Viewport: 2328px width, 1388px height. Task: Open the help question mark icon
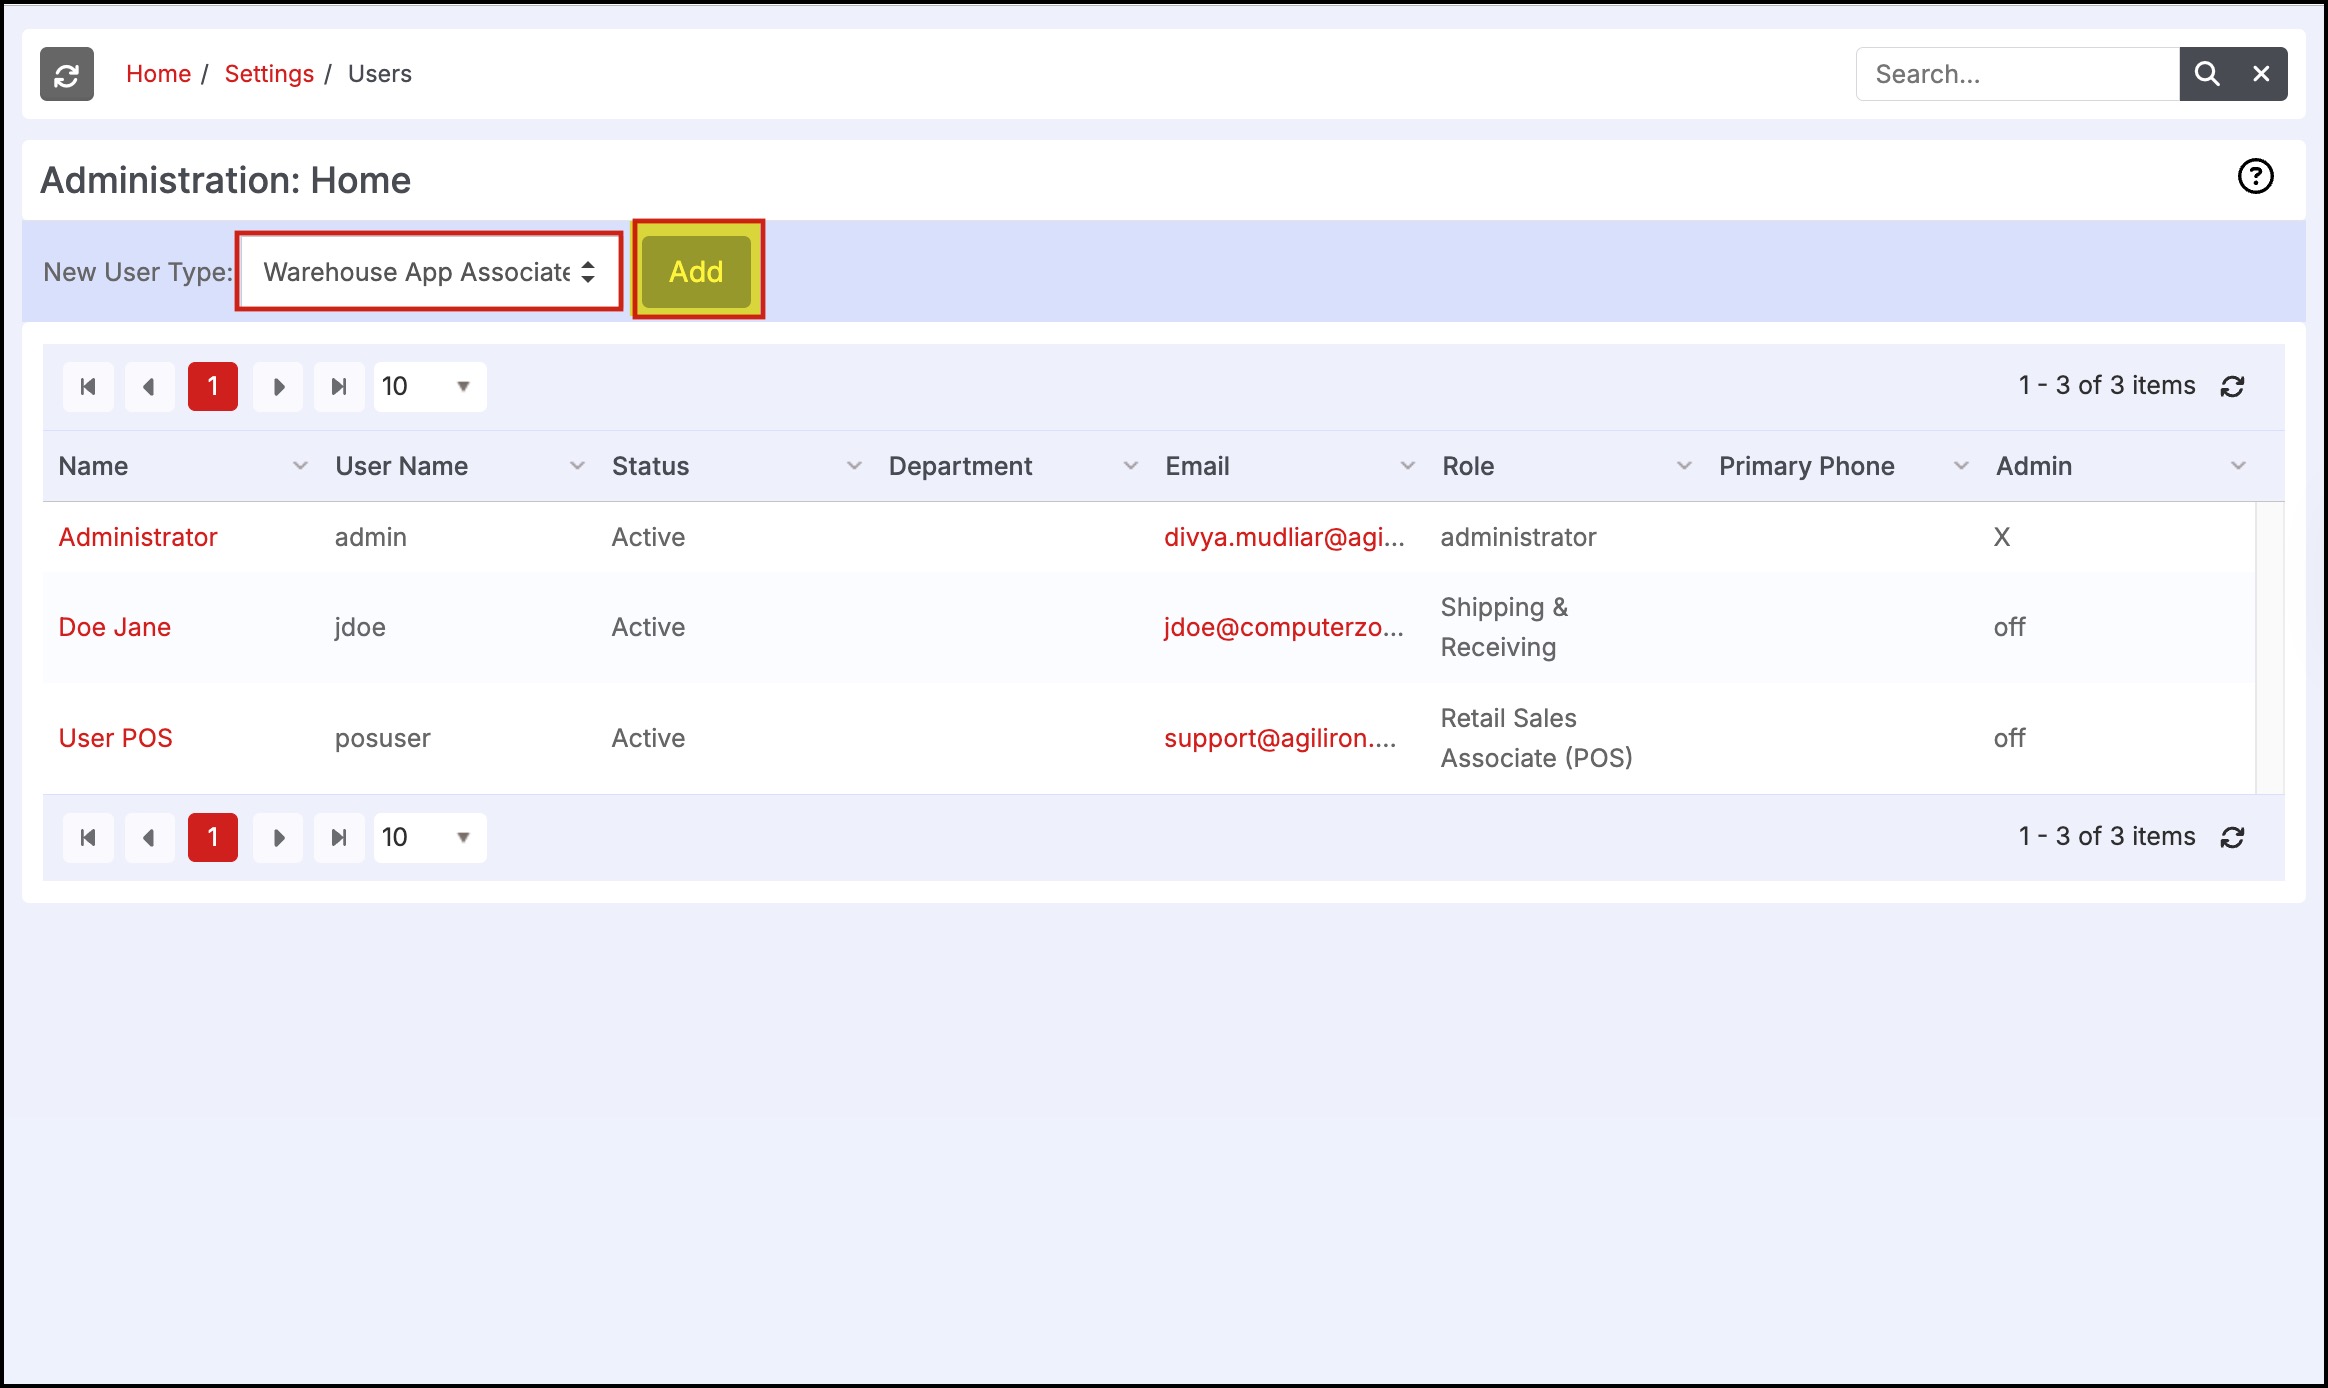click(2255, 177)
